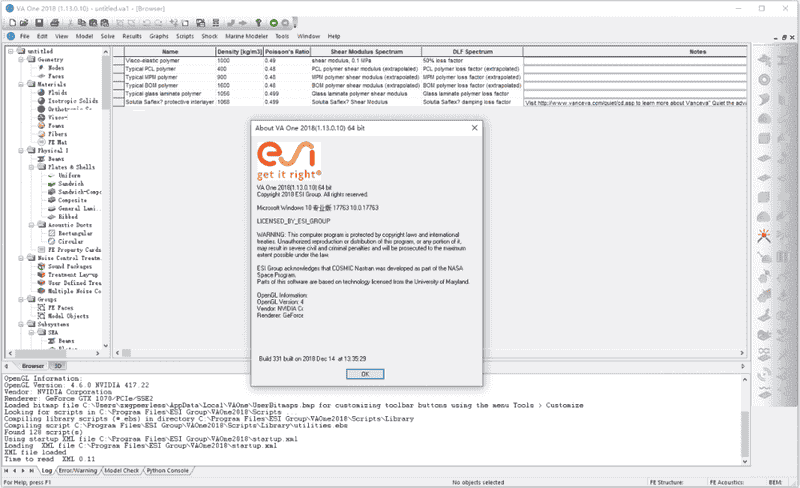Select the Composite plate icon
Viewport: 800px width, 488px height.
tap(52, 200)
